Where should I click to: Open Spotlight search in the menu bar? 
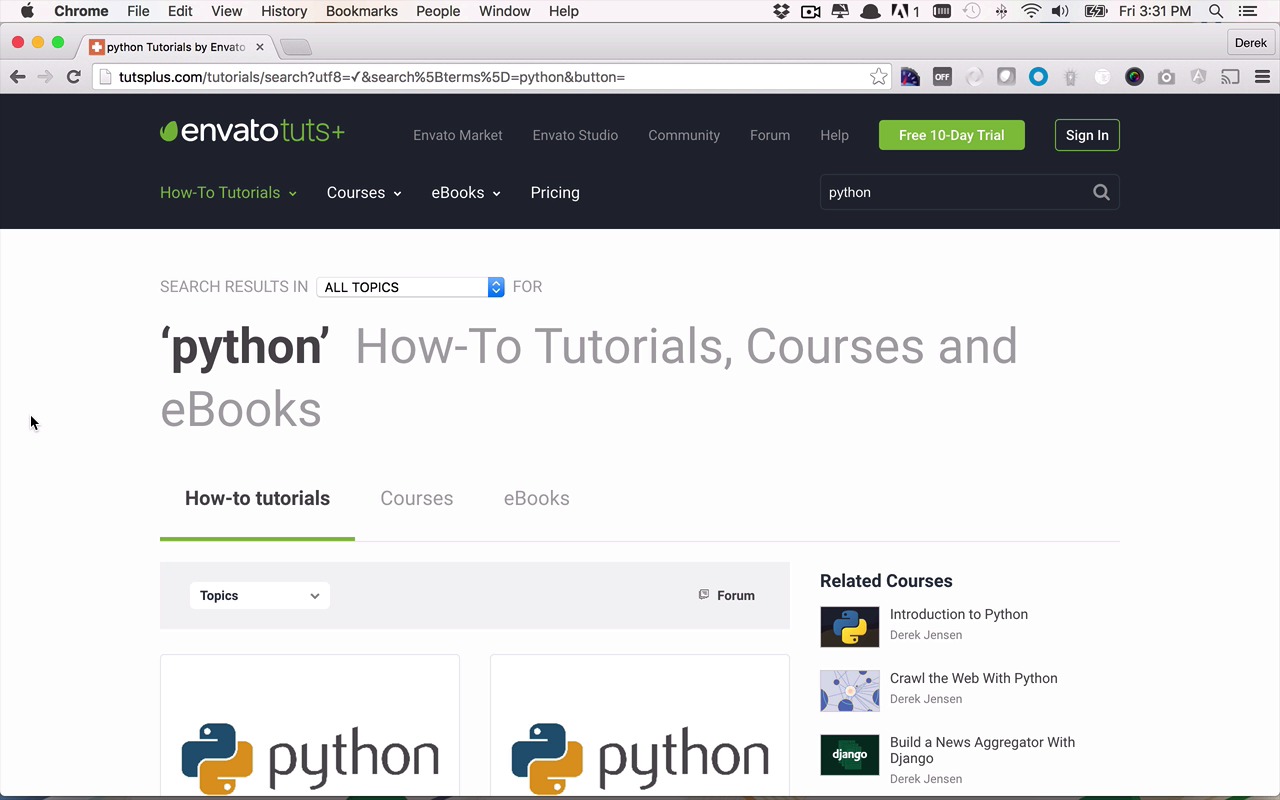point(1216,11)
